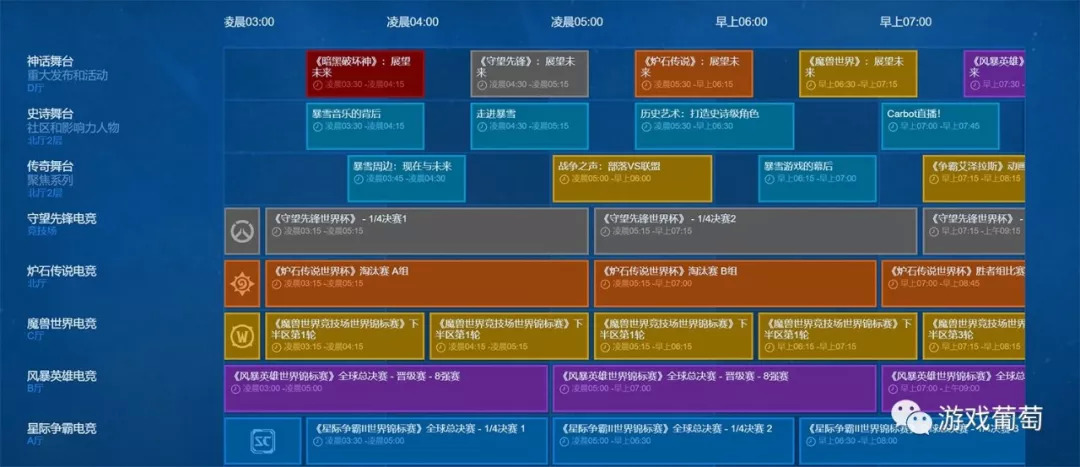1080x467 pixels.
Task: Open WoW arena match 凌晨04:15-凌晨05:15
Action: click(509, 336)
